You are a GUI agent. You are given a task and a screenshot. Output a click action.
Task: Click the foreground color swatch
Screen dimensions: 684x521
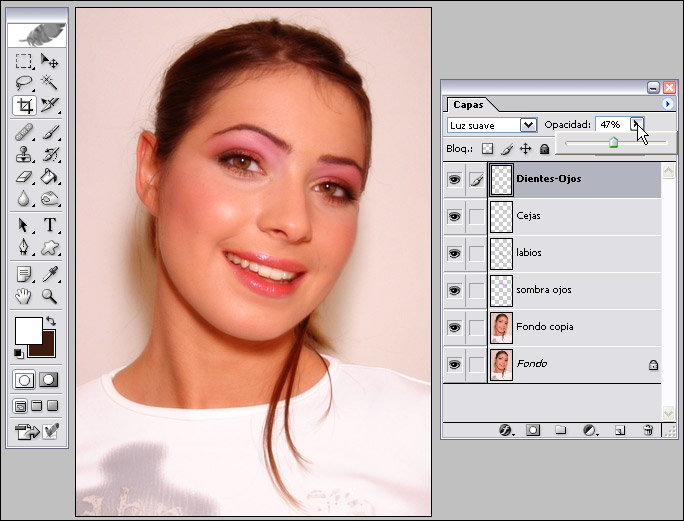click(28, 331)
